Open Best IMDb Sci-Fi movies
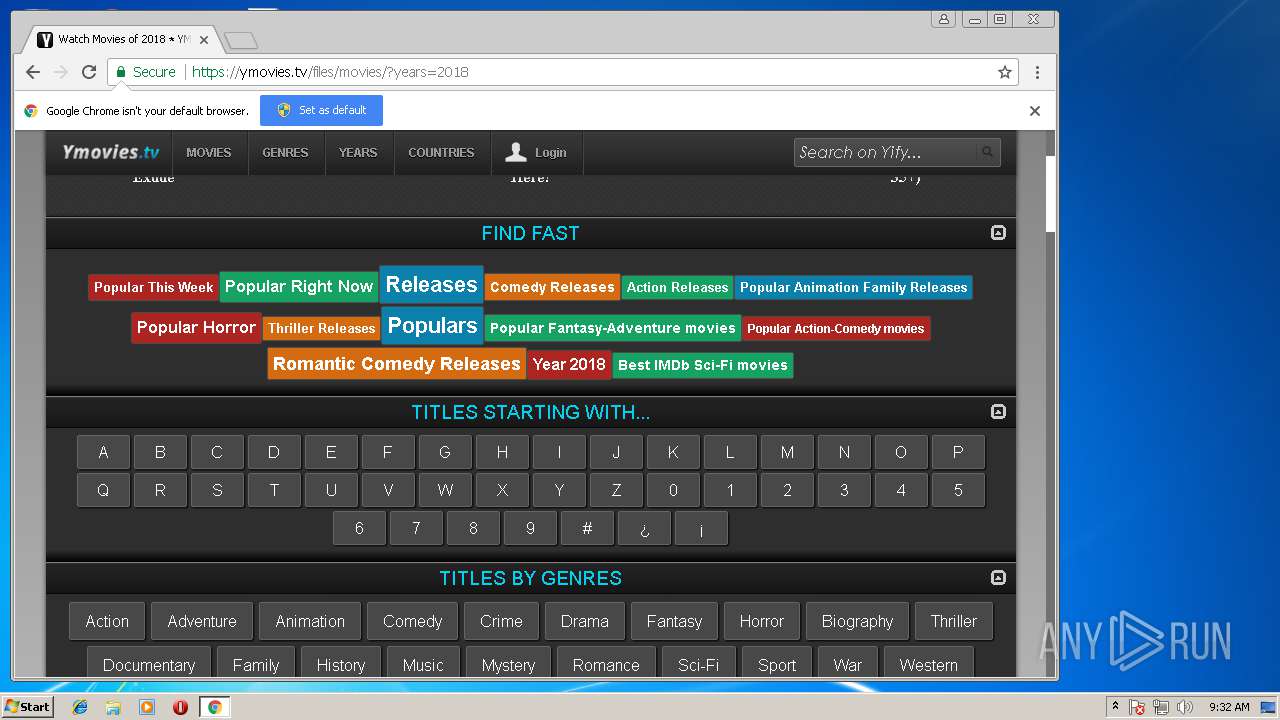This screenshot has height=720, width=1280. pos(703,365)
